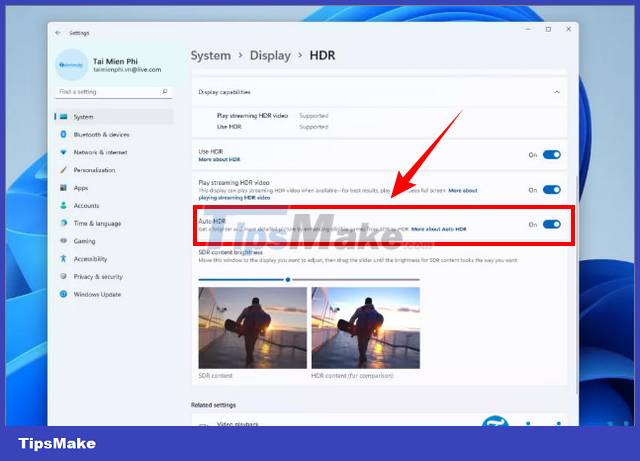640x461 pixels.
Task: Click the SDR content brightness slider handle
Action: [288, 280]
